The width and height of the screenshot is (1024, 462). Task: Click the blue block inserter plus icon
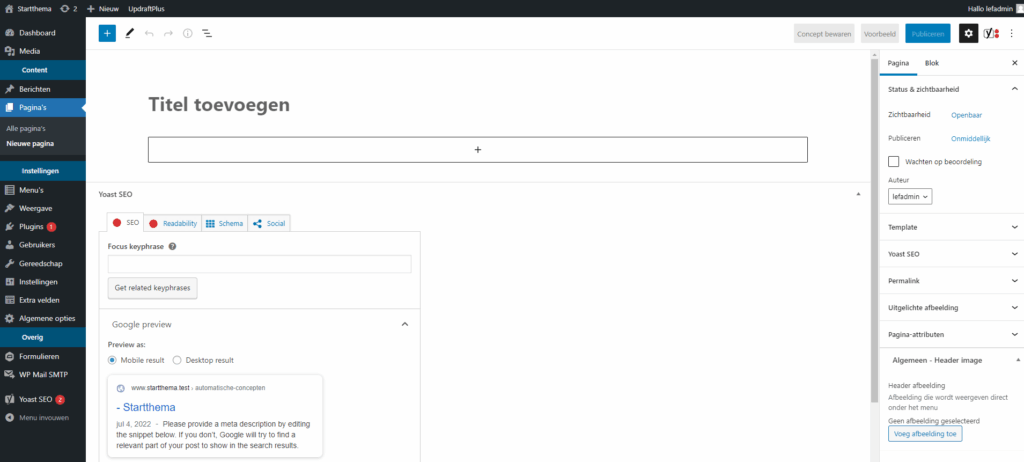click(x=107, y=33)
